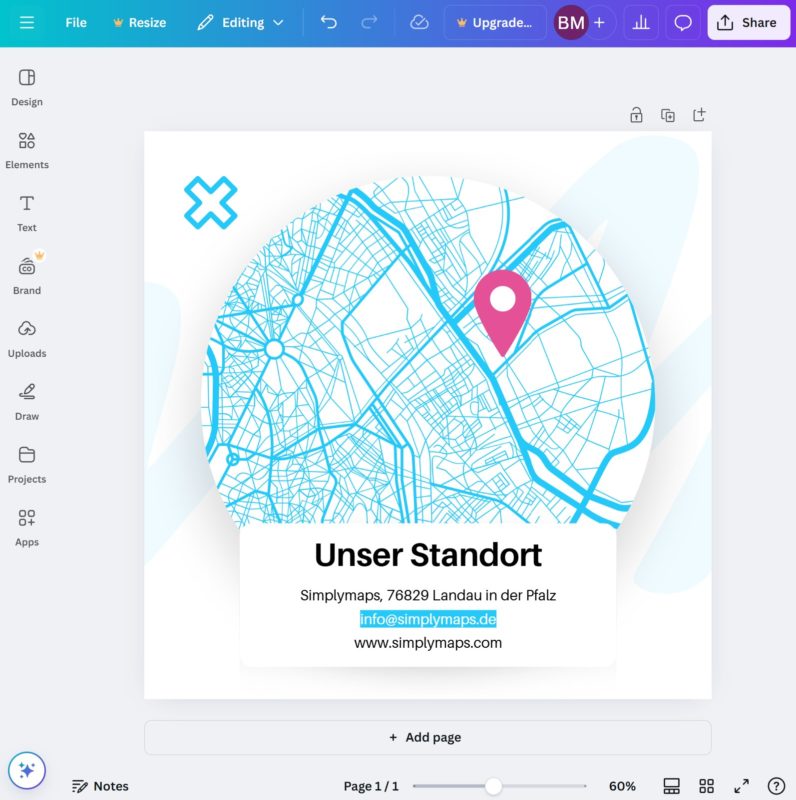Open the Elements sidebar panel
The image size is (796, 800).
[x=27, y=150]
